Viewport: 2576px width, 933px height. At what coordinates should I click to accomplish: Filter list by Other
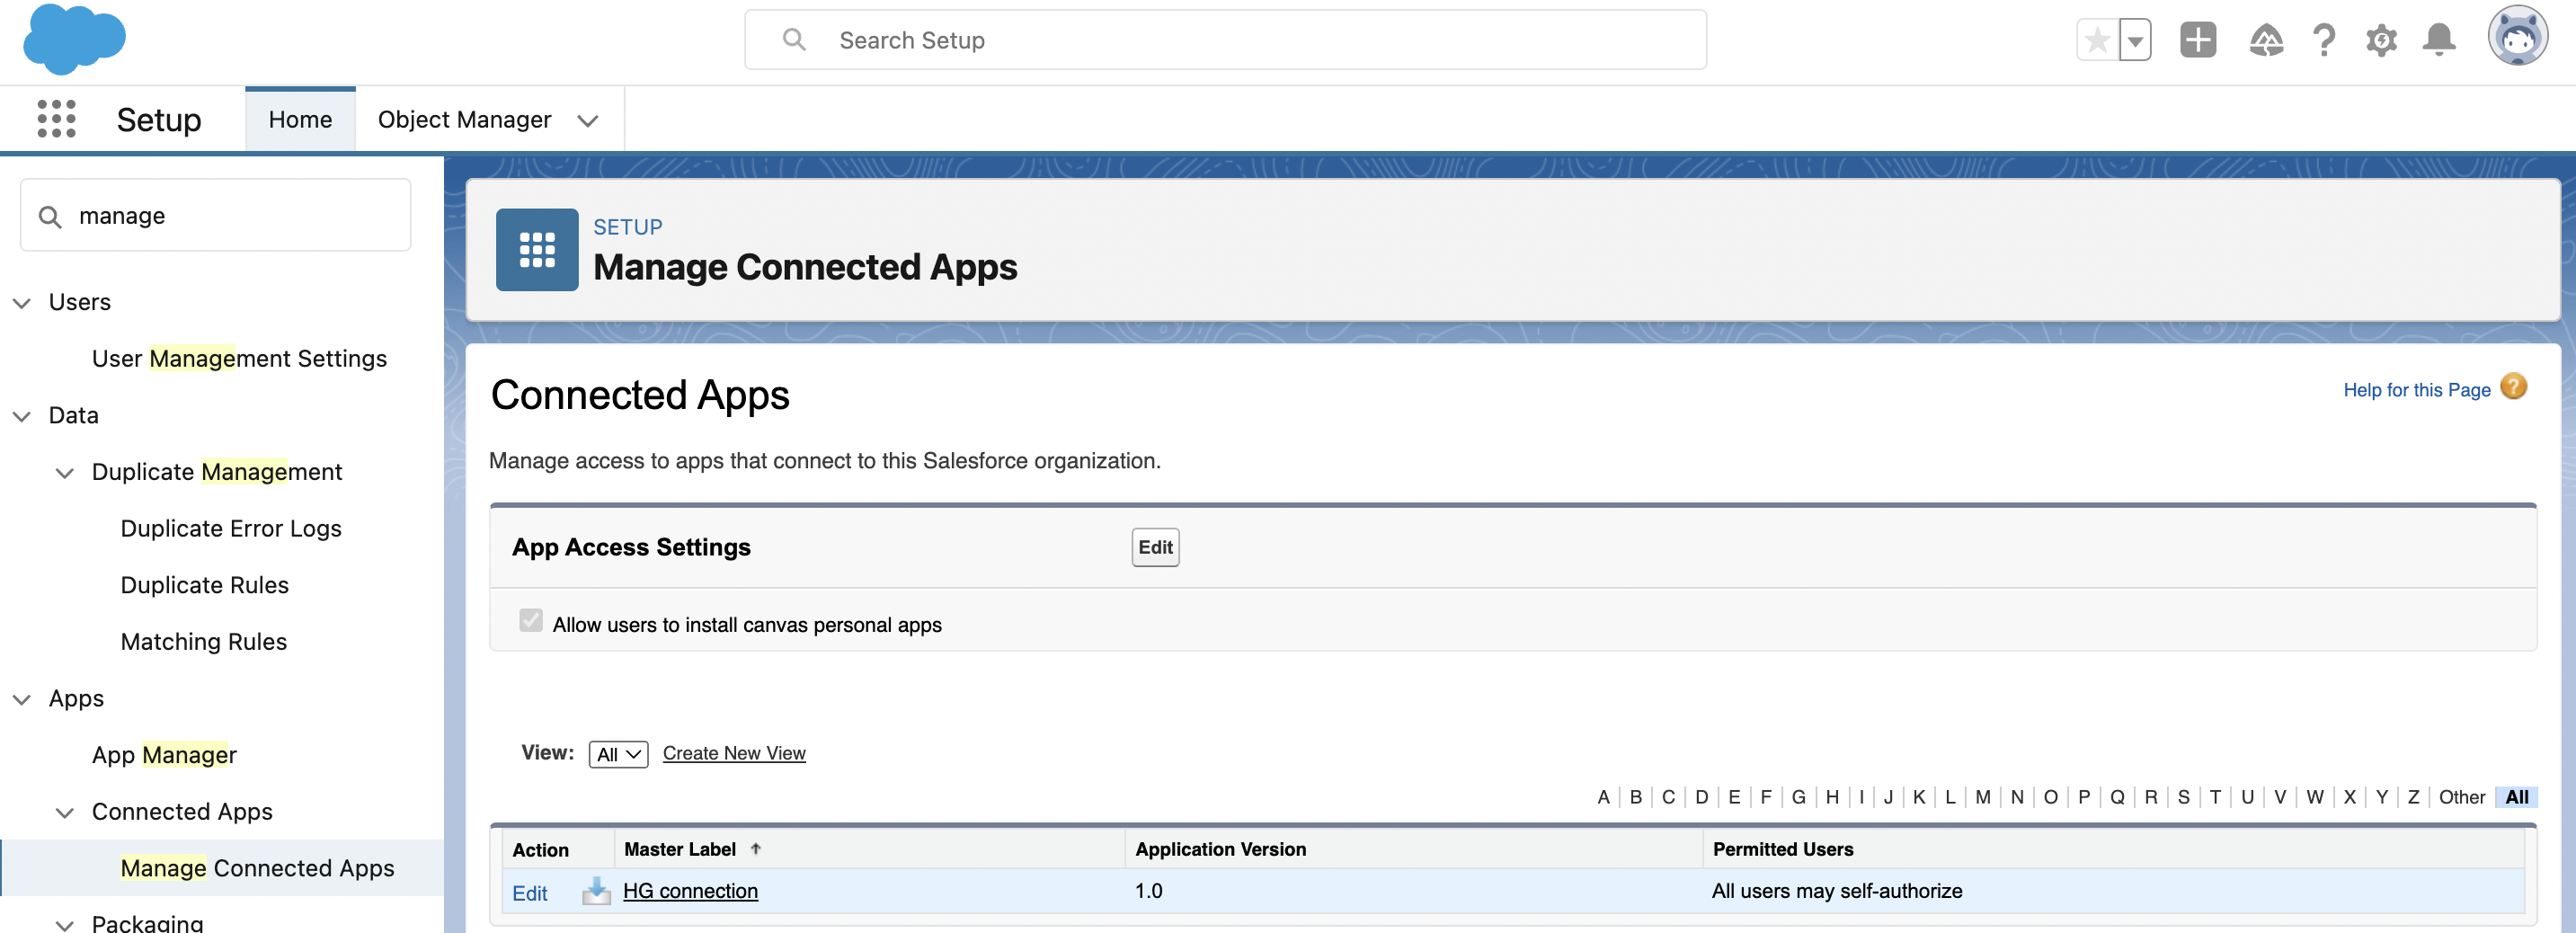coord(2461,797)
